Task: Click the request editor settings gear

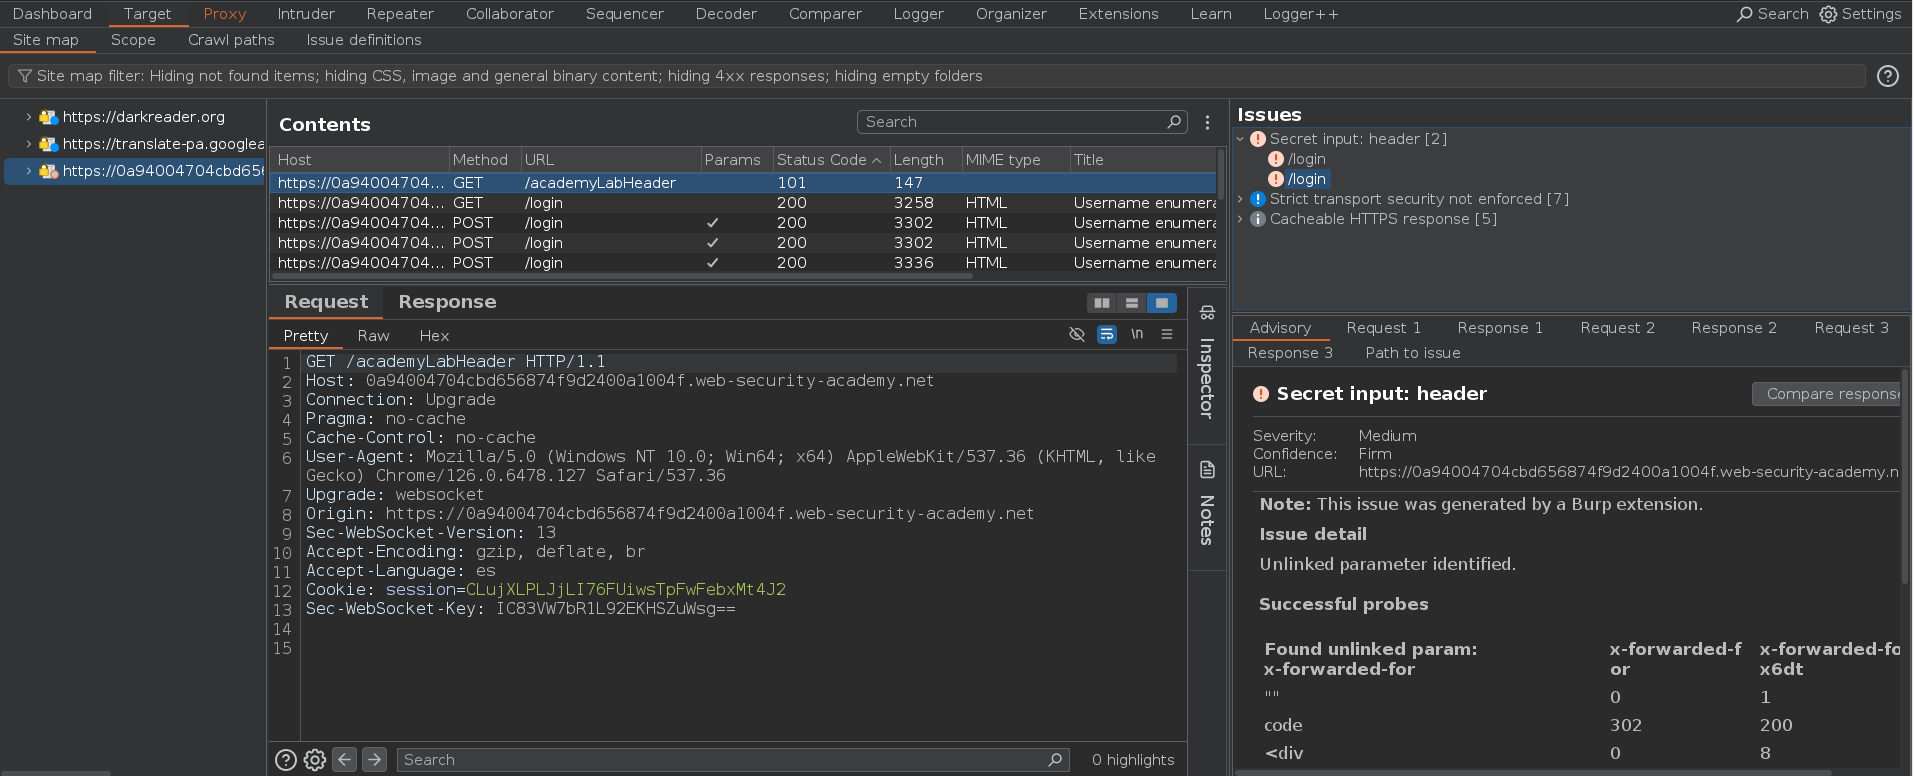Action: [315, 760]
